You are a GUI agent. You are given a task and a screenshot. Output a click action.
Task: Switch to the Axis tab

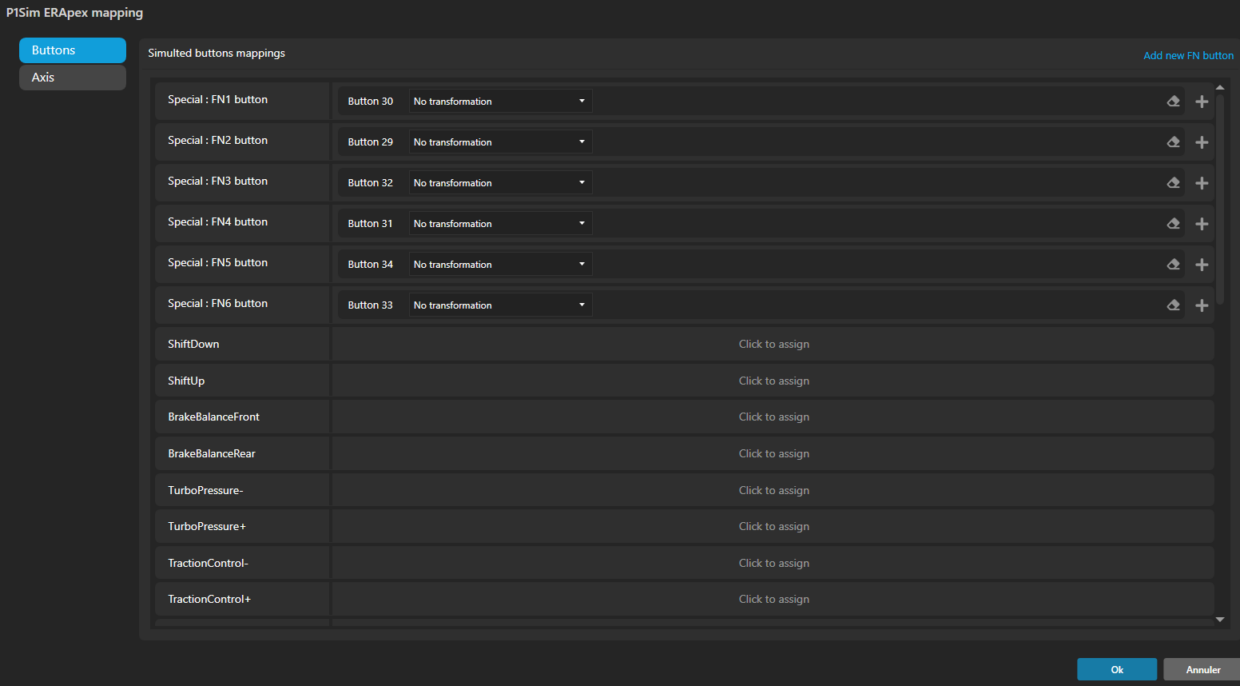point(72,77)
